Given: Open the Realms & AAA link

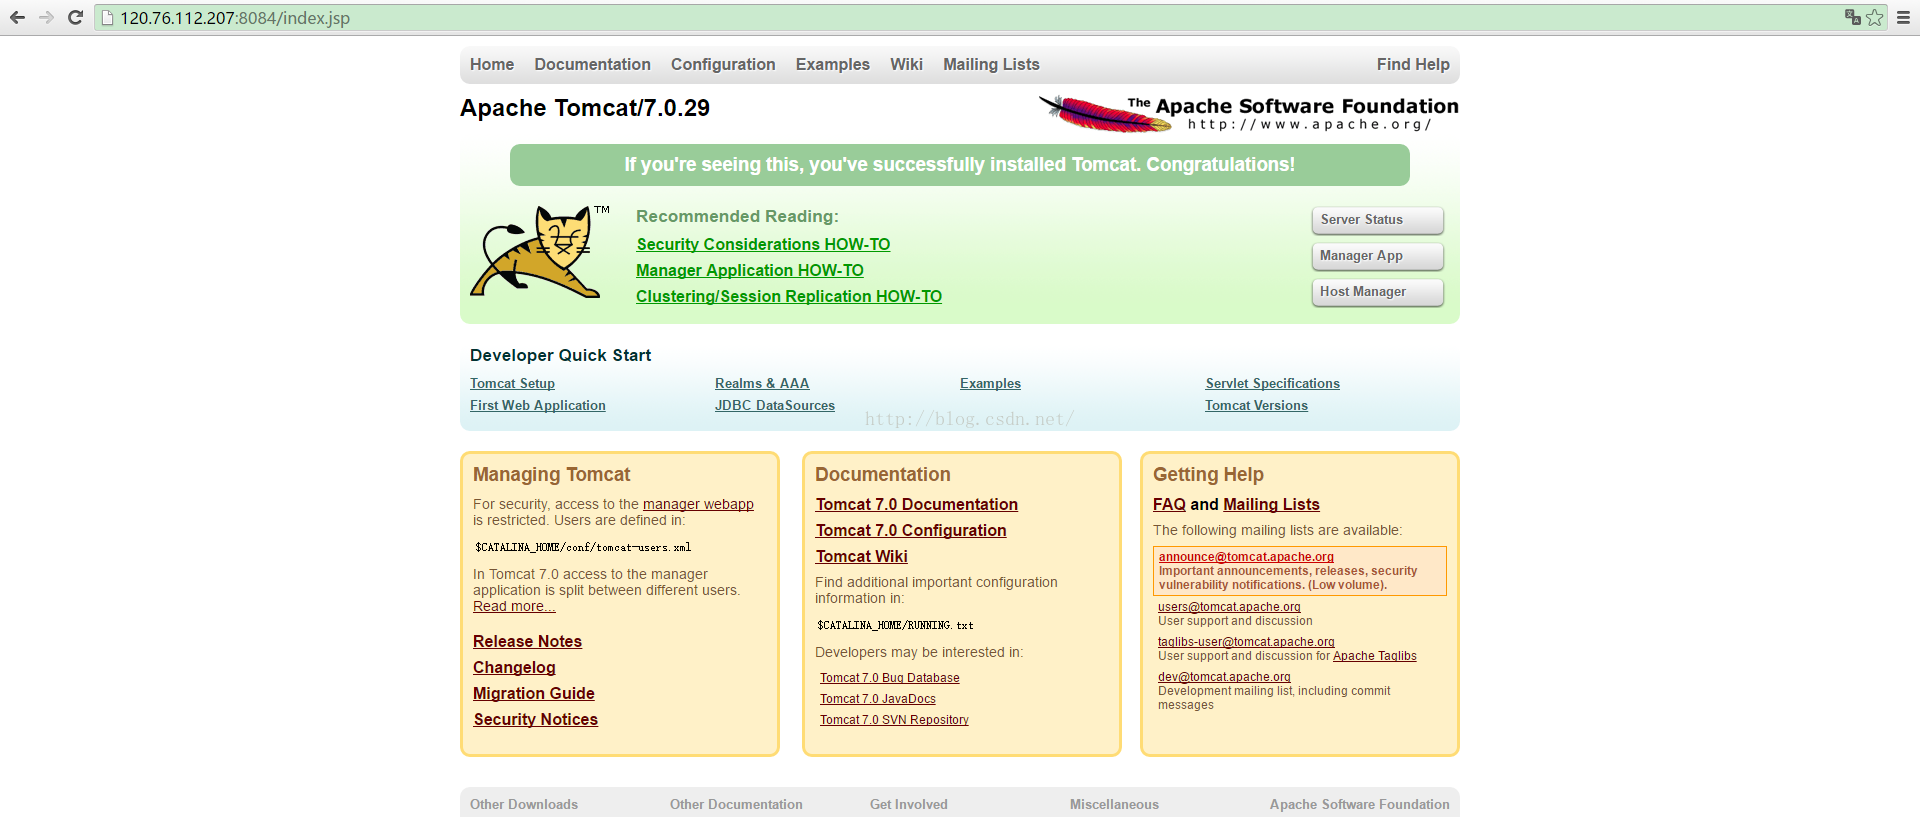Looking at the screenshot, I should pos(762,383).
